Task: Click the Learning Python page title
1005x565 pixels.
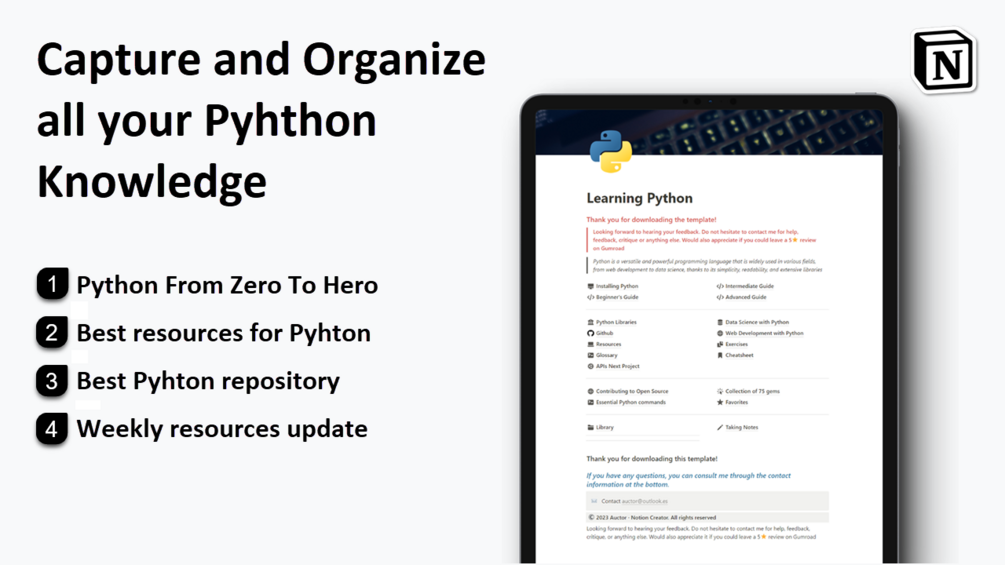Action: 640,199
